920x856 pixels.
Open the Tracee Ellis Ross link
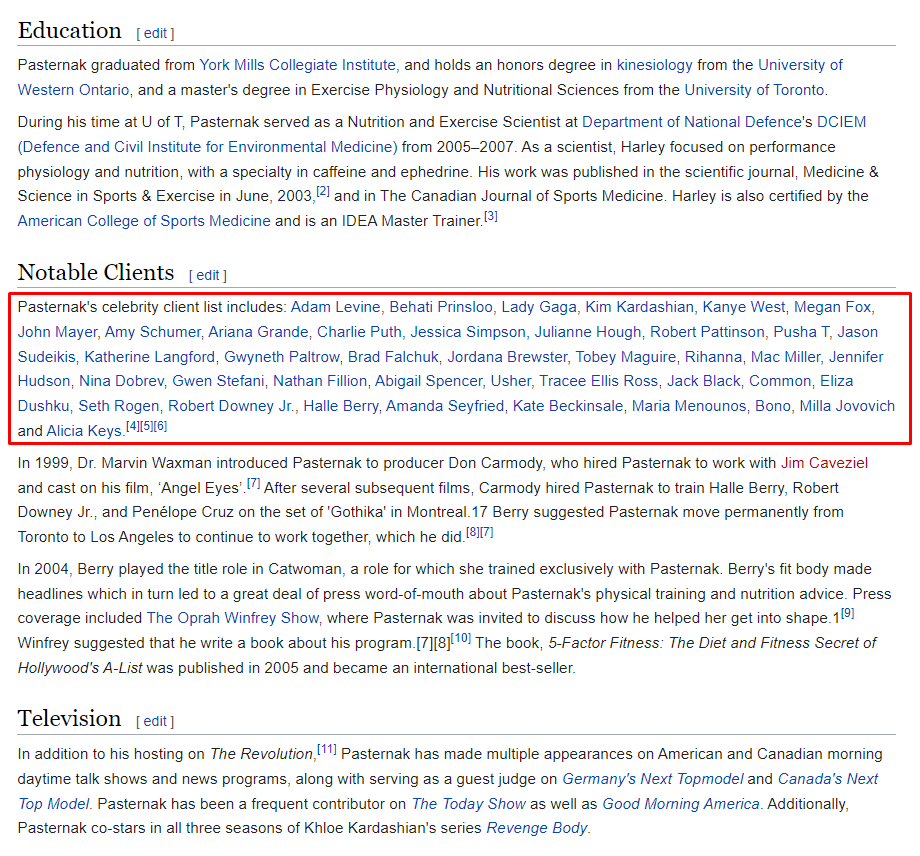tap(598, 381)
